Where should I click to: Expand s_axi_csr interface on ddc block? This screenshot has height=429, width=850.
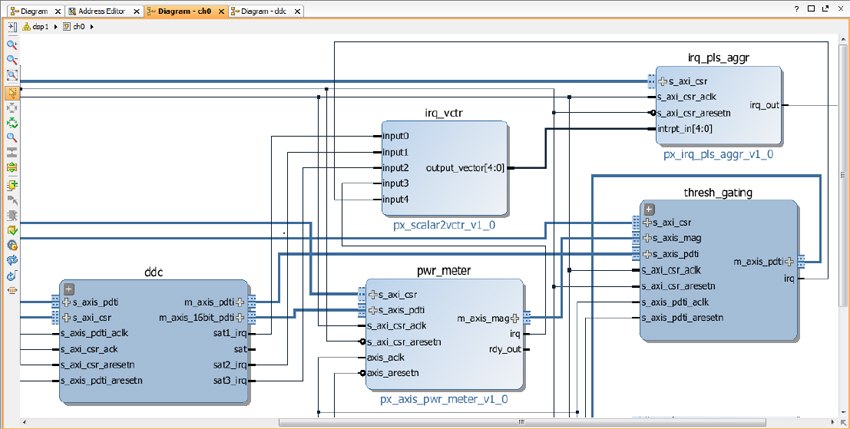67,317
